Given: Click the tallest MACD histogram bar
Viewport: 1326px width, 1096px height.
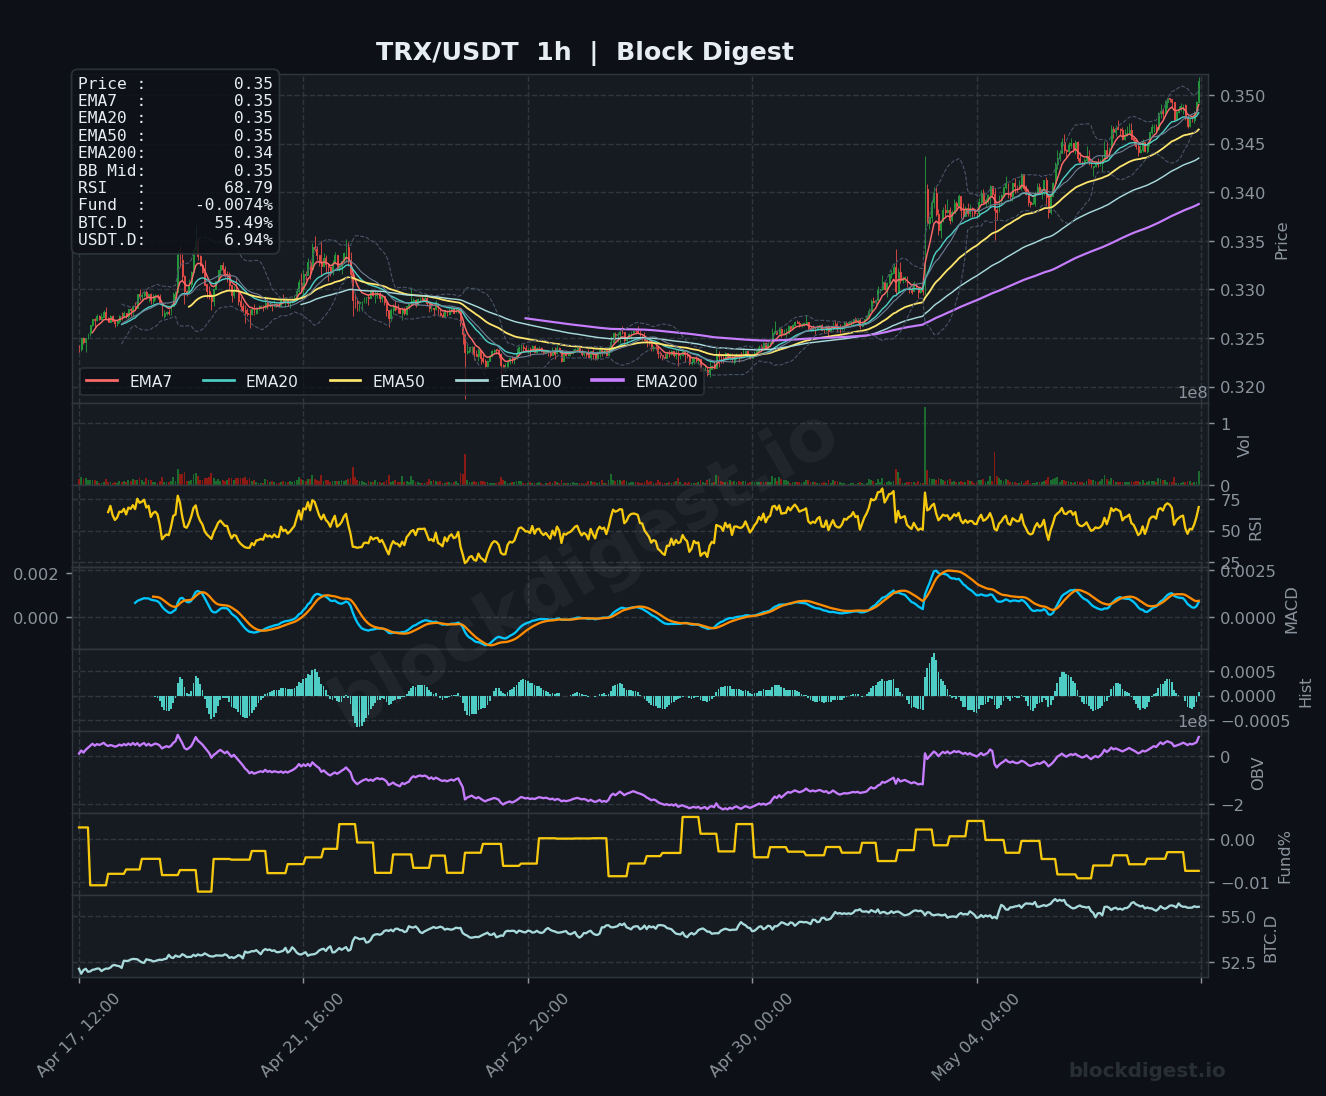Looking at the screenshot, I should (x=934, y=675).
